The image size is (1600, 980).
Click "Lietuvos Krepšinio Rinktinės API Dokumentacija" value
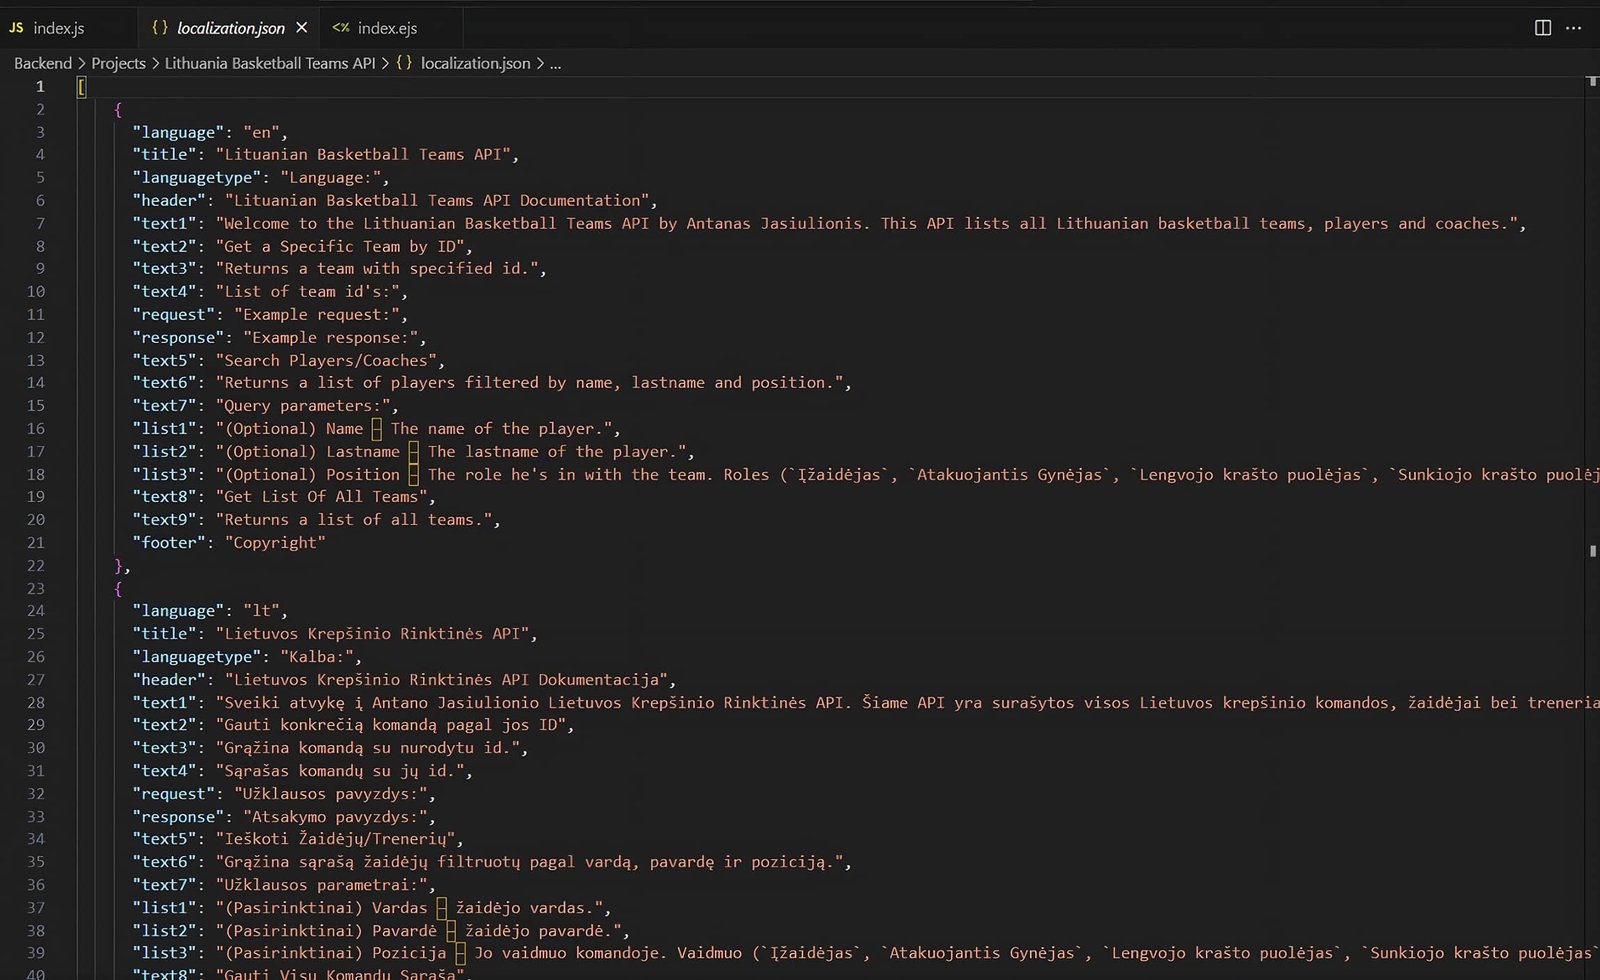[x=446, y=679]
